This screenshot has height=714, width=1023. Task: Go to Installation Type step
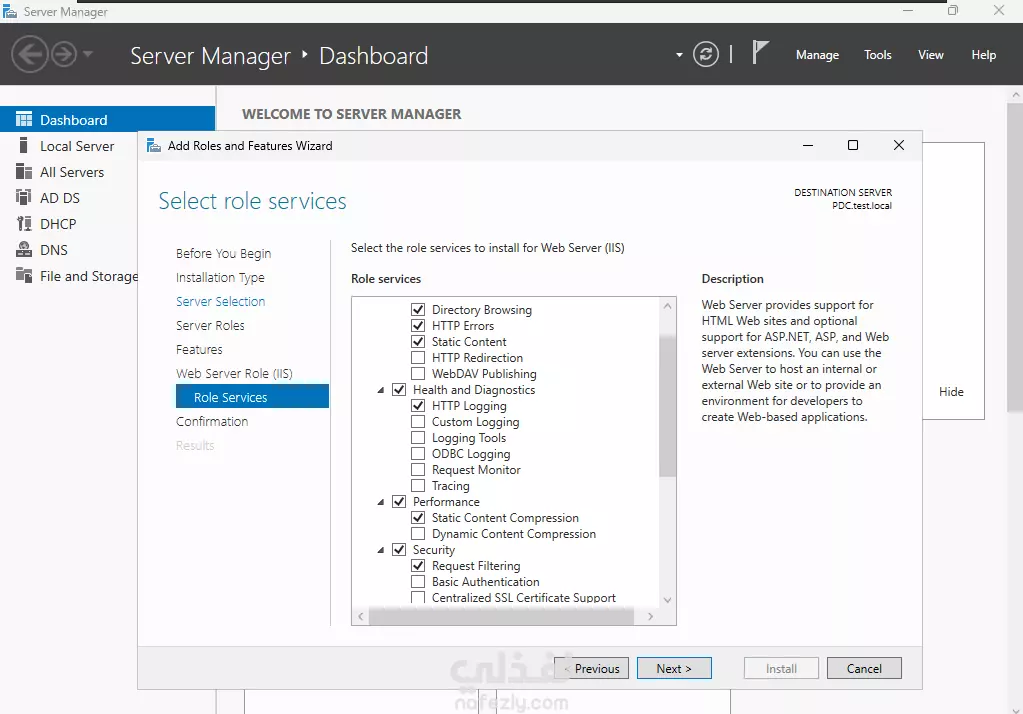(x=220, y=277)
